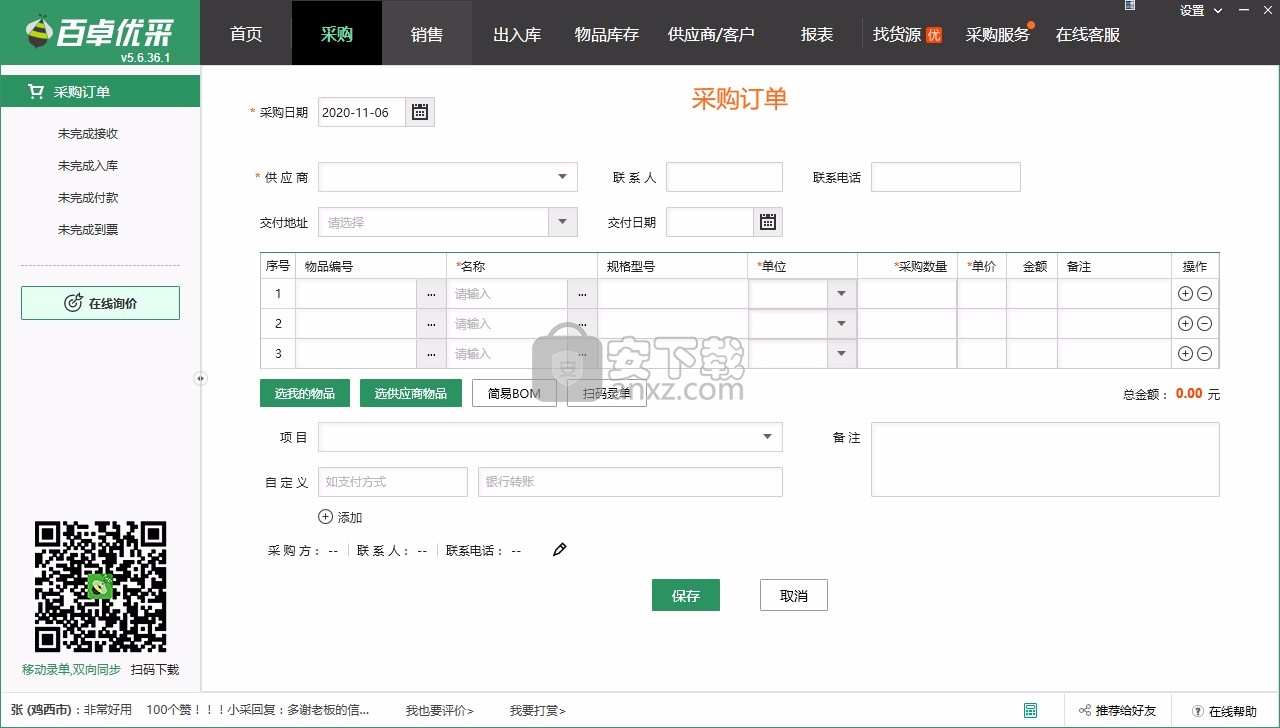Click the remove-row minus icon in row 2
Image resolution: width=1280 pixels, height=728 pixels.
click(1205, 324)
